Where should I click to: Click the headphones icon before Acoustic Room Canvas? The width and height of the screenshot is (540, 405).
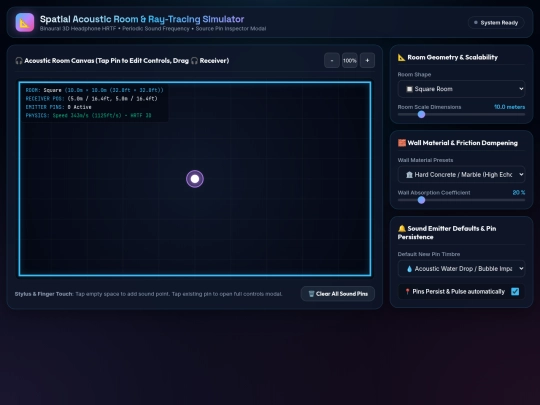tap(19, 61)
